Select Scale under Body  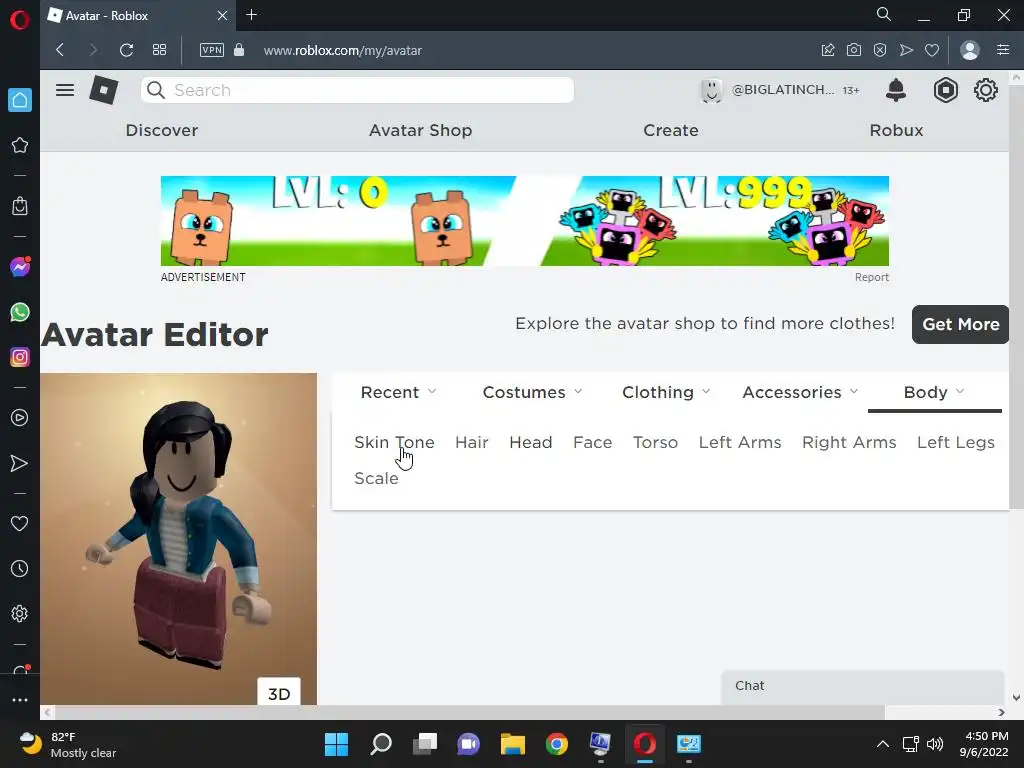tap(376, 478)
